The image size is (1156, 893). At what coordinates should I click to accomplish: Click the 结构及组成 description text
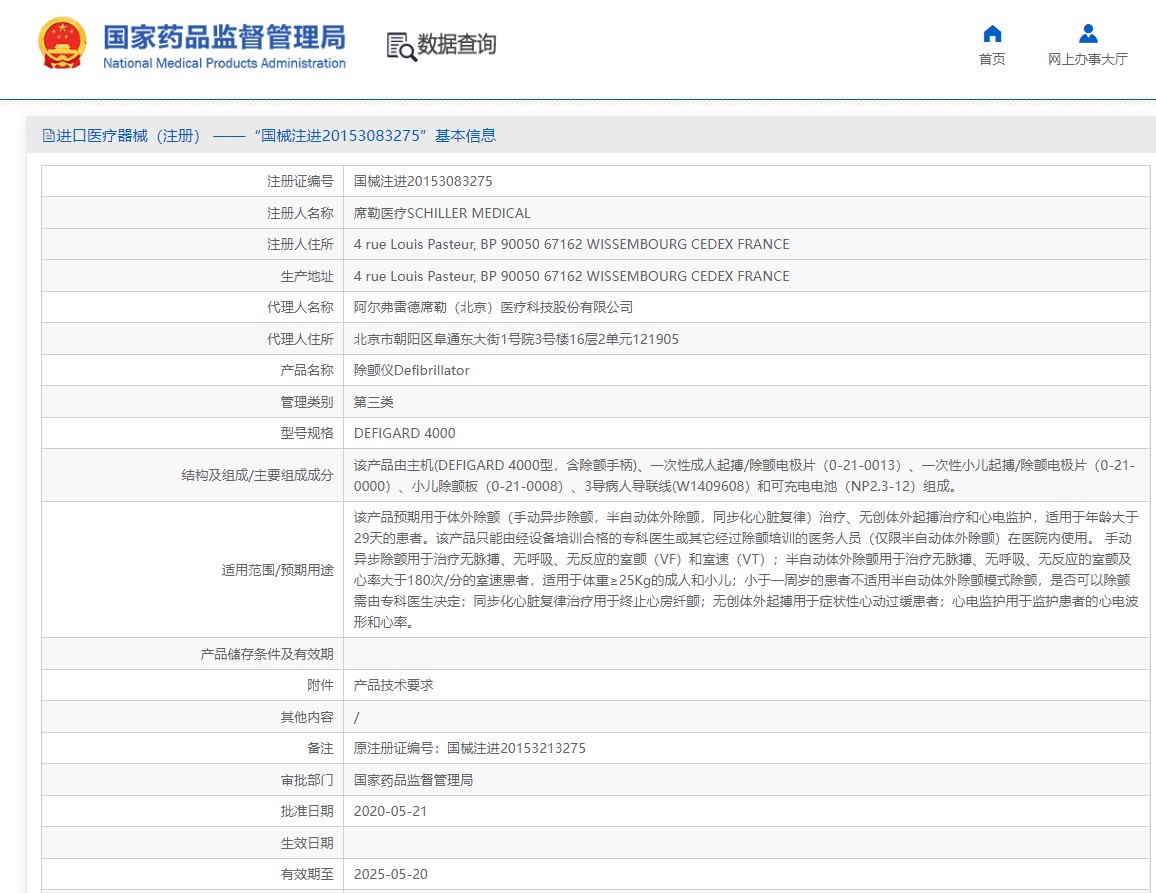coord(745,476)
